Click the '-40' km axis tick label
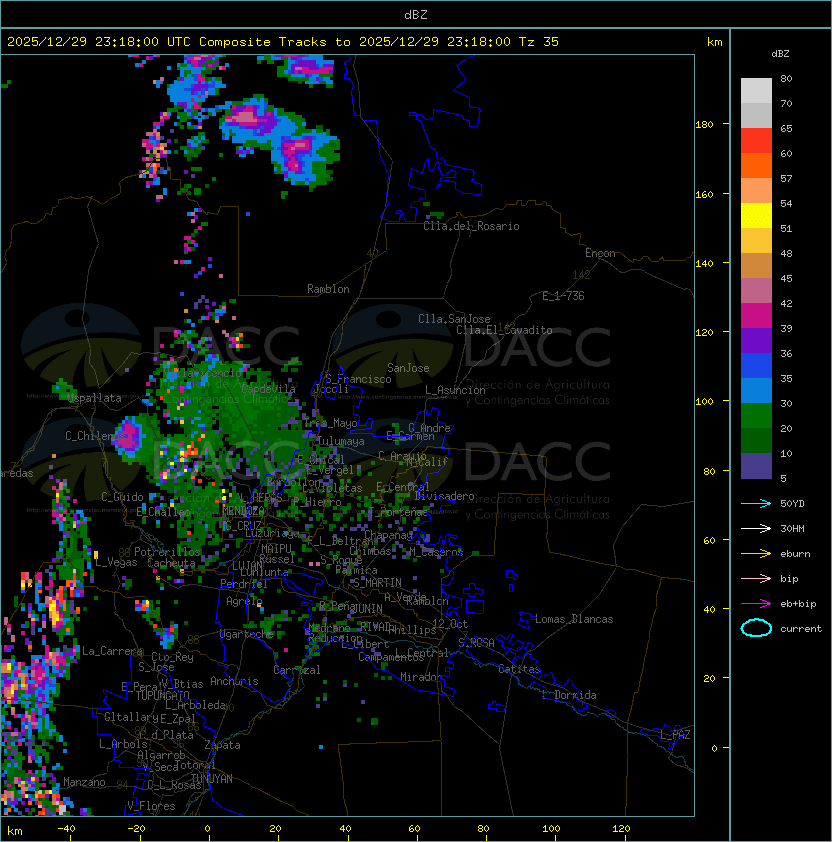Image resolution: width=832 pixels, height=842 pixels. click(x=66, y=829)
